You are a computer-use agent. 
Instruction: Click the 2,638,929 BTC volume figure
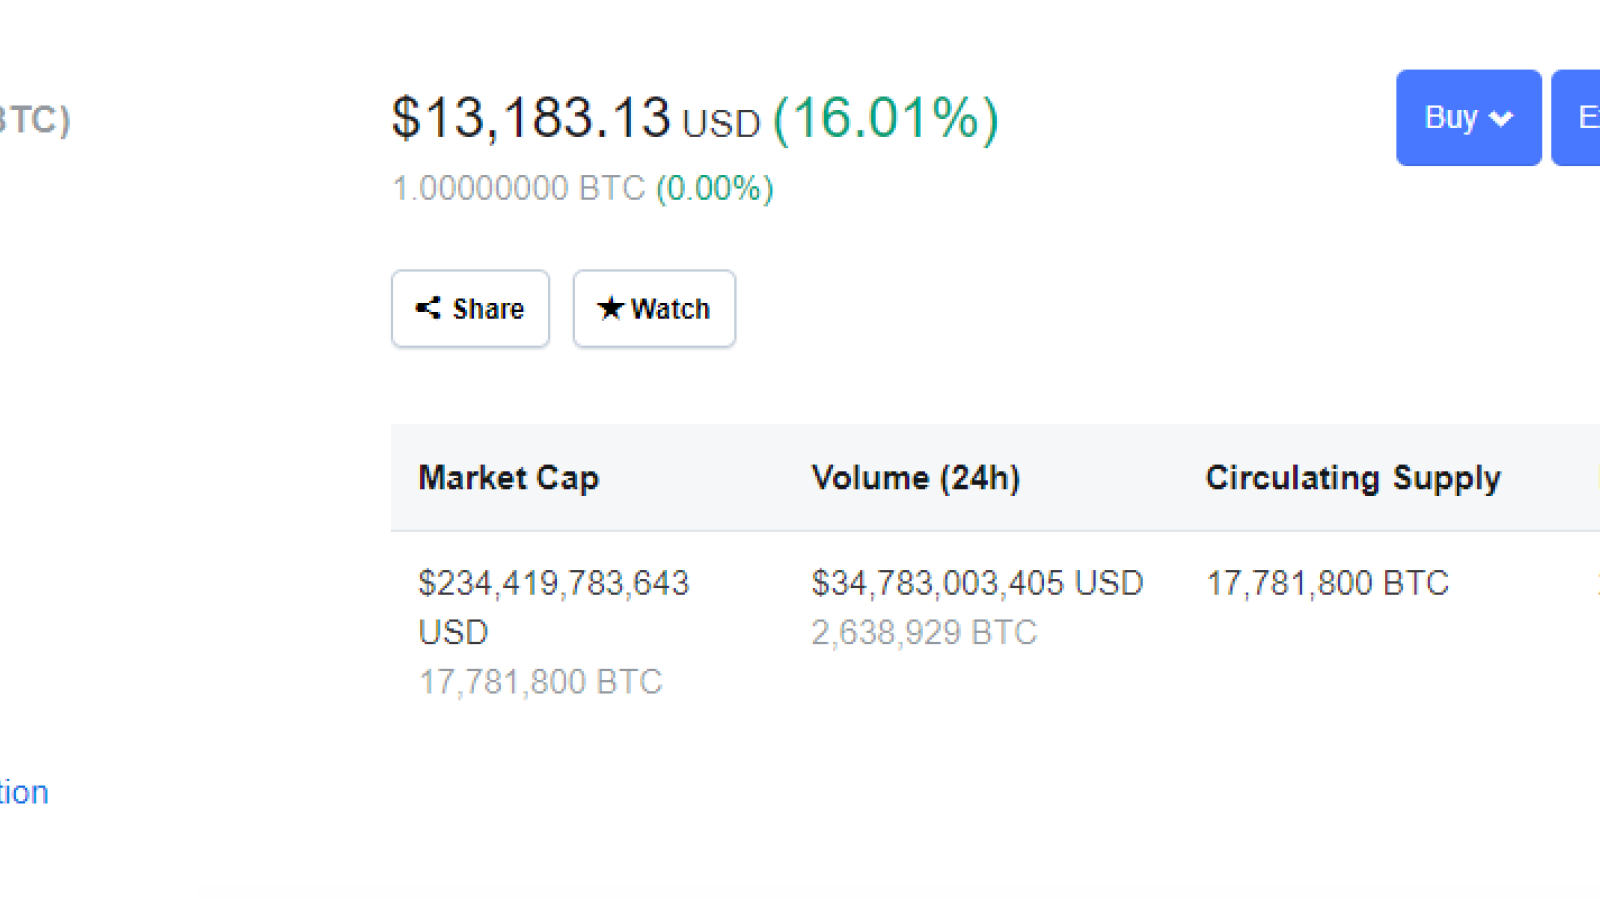click(x=924, y=633)
